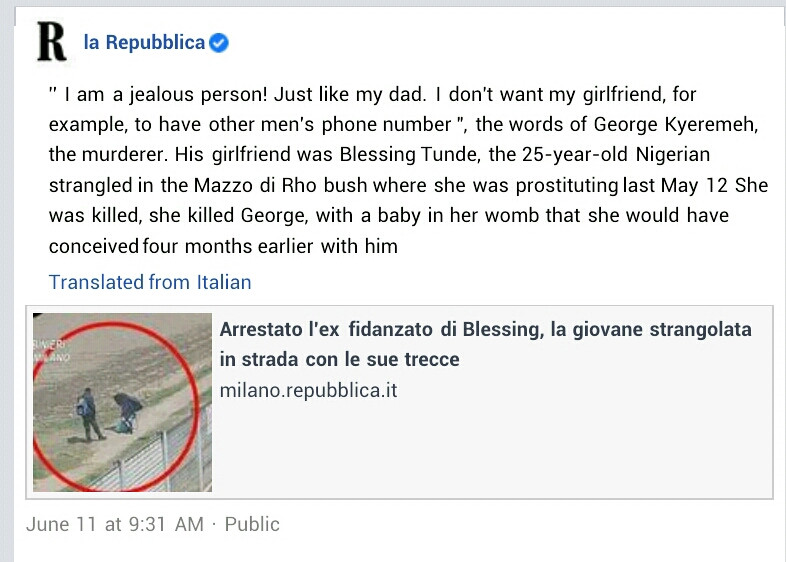This screenshot has width=786, height=562.
Task: Click the 'Public' privacy label
Action: pos(252,524)
